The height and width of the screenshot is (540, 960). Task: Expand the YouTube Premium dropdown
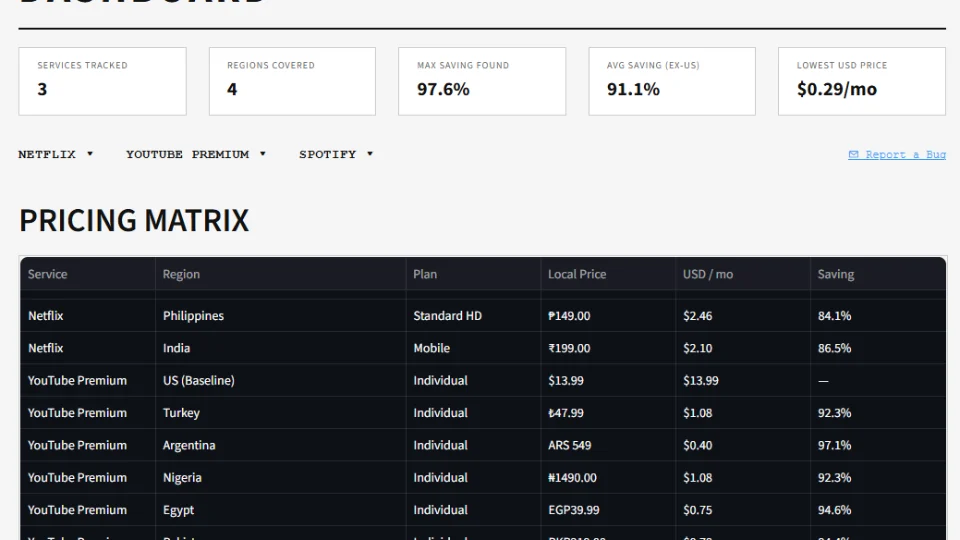click(196, 154)
